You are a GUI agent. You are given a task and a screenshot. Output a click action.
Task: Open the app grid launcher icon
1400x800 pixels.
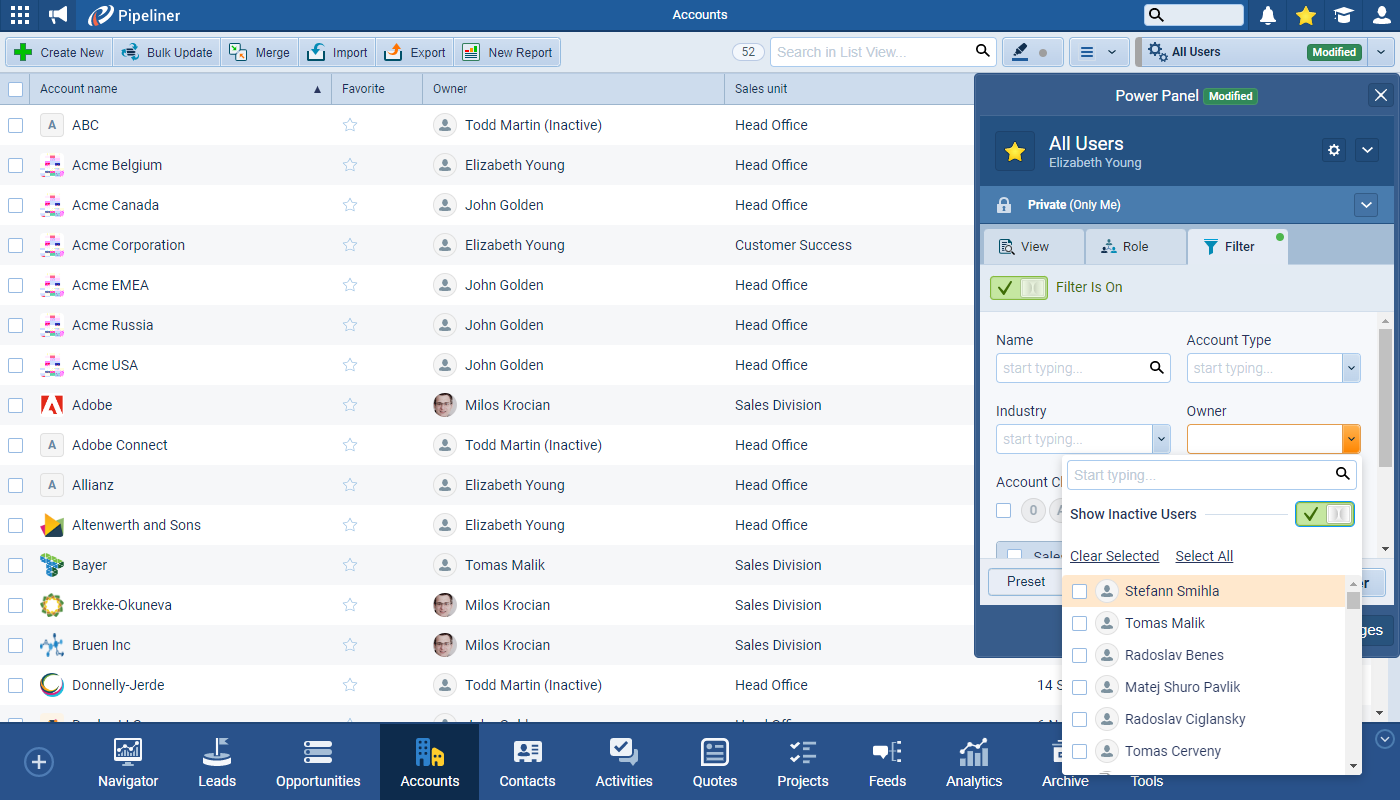19,15
